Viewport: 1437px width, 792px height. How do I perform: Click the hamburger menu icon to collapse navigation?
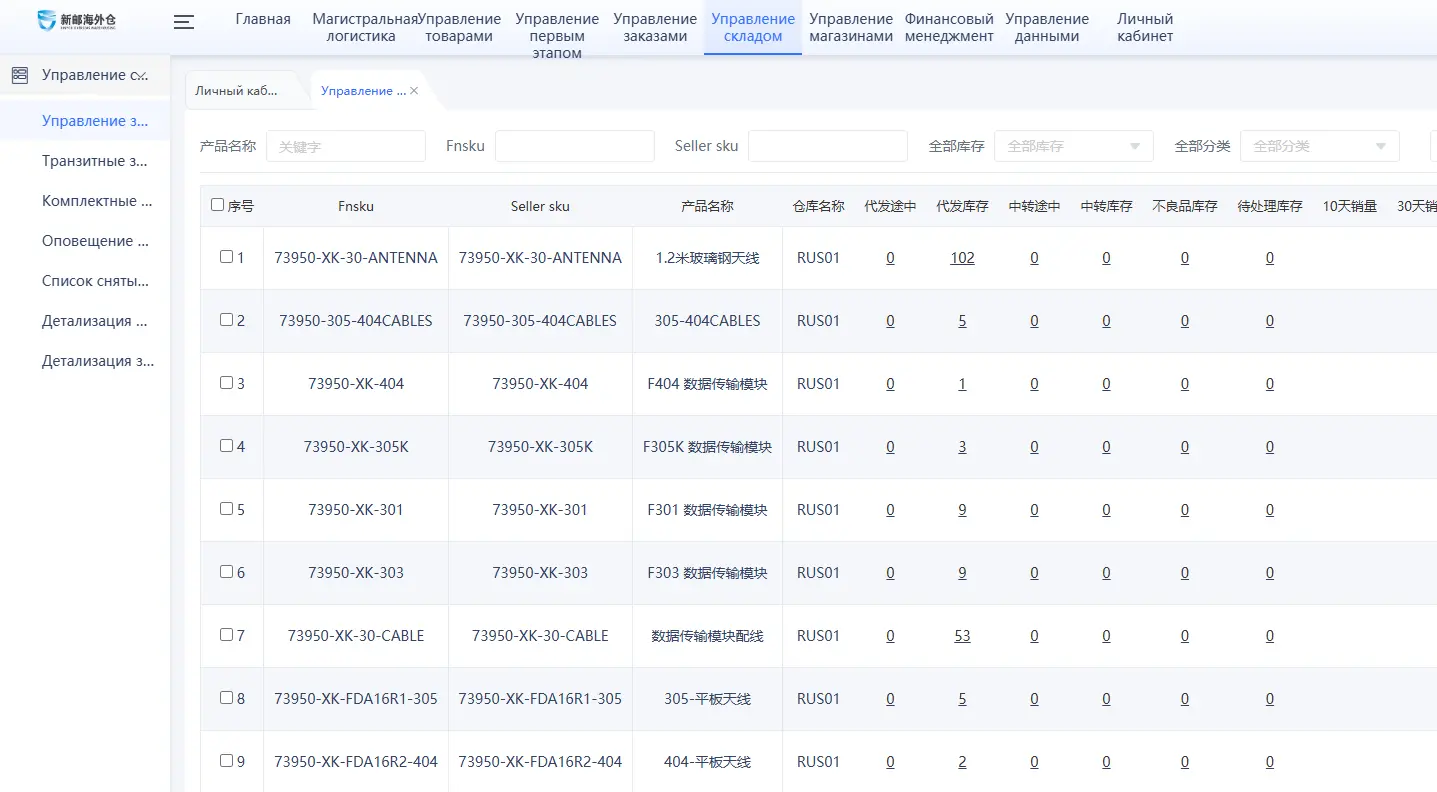point(184,22)
